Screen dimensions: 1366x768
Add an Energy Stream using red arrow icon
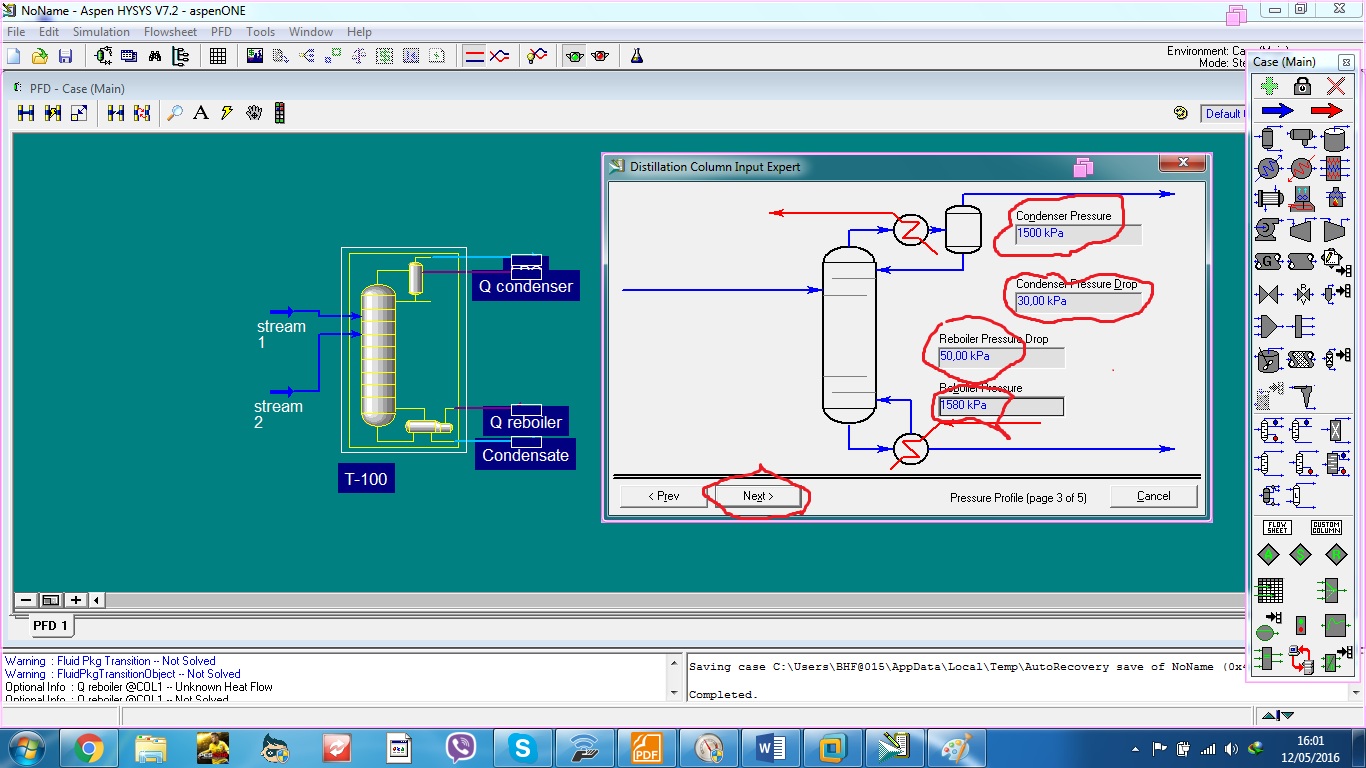(1326, 112)
